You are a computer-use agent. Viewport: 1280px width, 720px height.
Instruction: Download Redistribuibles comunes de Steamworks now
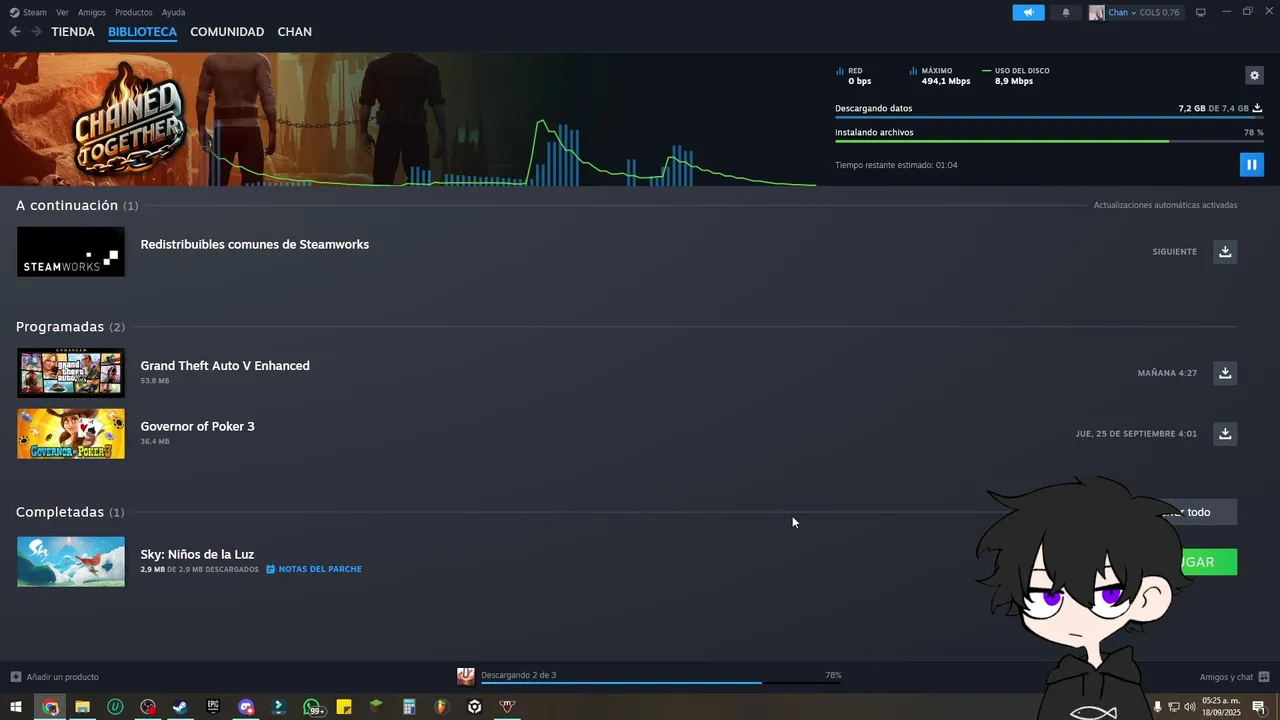(x=1225, y=251)
